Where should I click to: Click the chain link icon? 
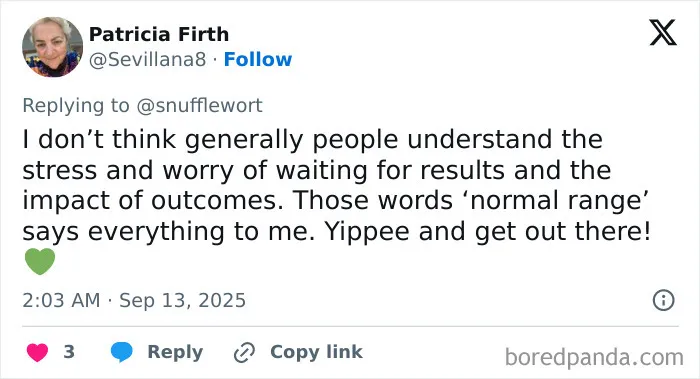[244, 352]
